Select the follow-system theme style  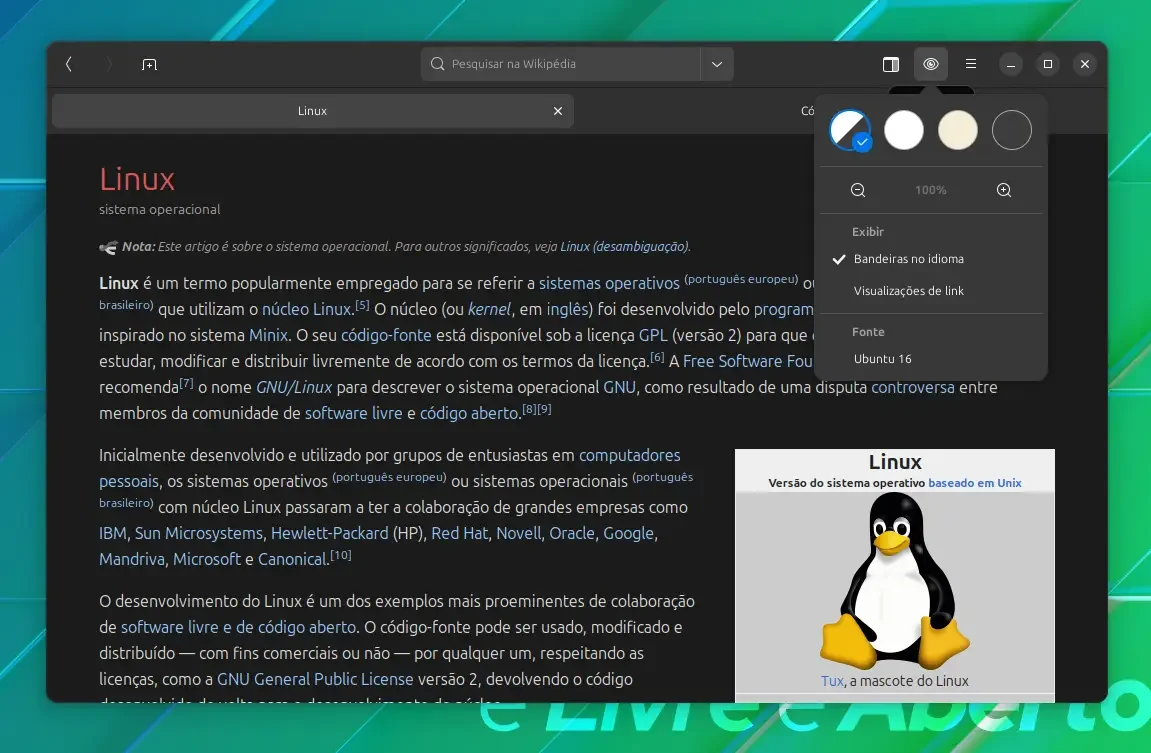point(850,131)
